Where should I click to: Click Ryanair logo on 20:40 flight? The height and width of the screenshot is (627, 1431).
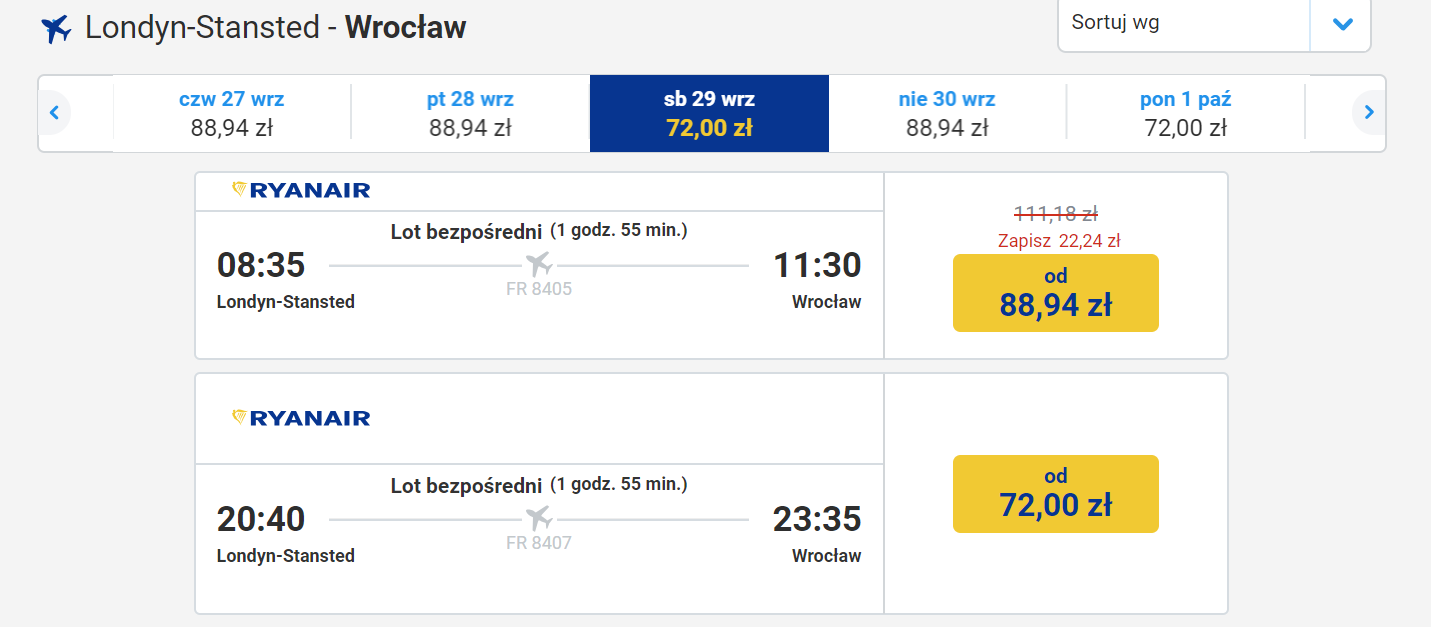click(301, 418)
